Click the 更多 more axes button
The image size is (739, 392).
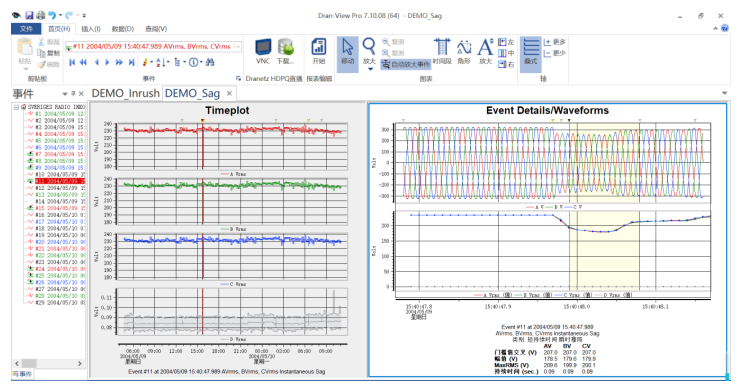coord(554,42)
